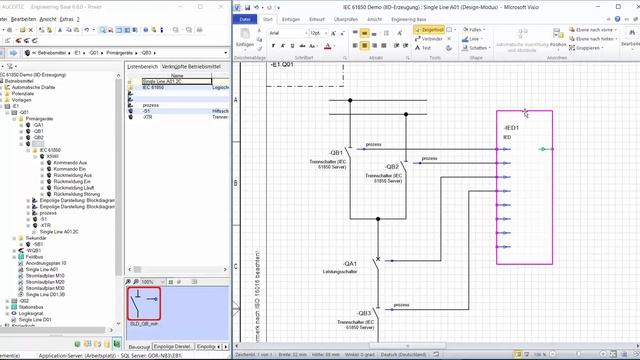This screenshot has width=640, height=360.
Task: Click Ebene nach hinten button
Action: (x=593, y=39)
